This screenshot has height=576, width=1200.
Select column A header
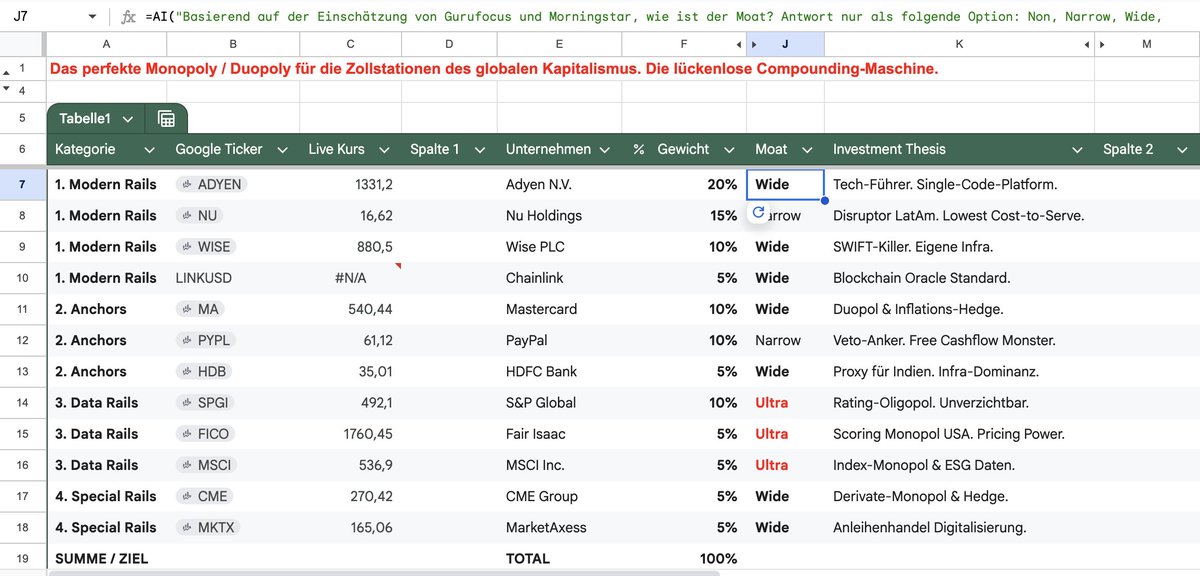(x=106, y=44)
